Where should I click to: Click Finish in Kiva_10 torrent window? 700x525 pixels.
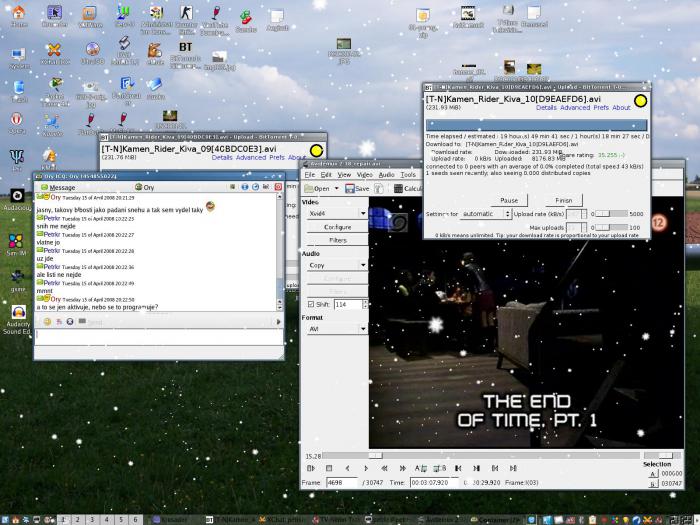[563, 200]
